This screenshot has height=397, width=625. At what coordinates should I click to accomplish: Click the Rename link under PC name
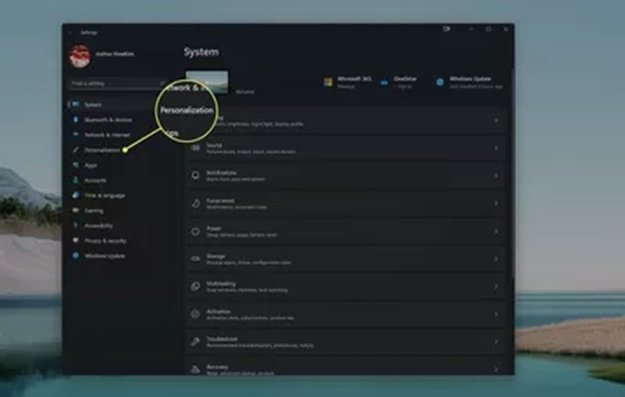pos(245,92)
